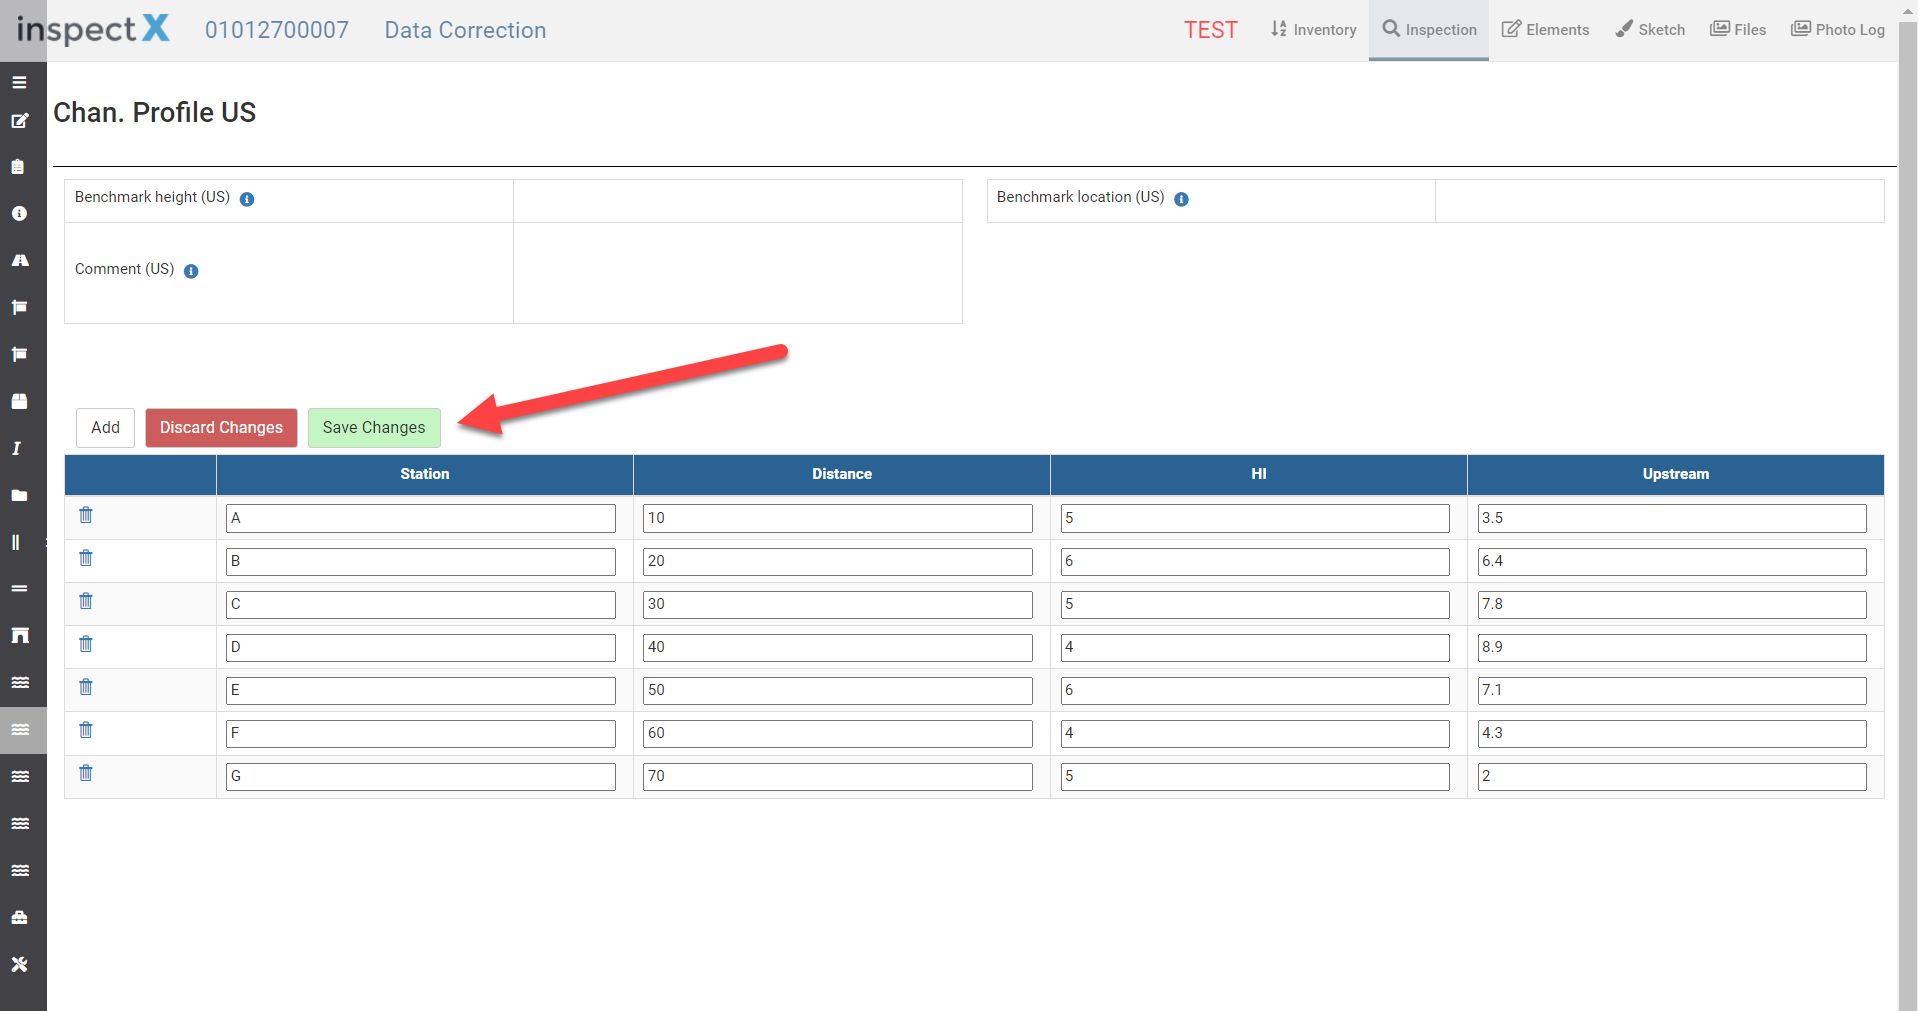This screenshot has width=1918, height=1011.
Task: Click the crossed tools icon in the sidebar
Action: click(x=19, y=964)
